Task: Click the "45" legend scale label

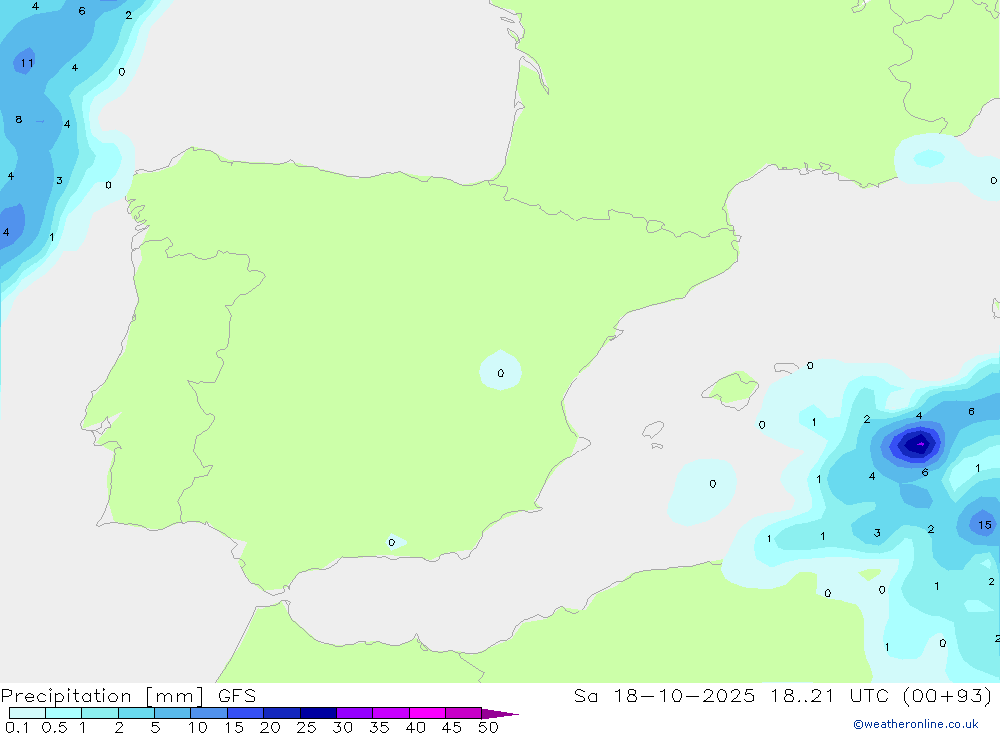Action: 452,727
